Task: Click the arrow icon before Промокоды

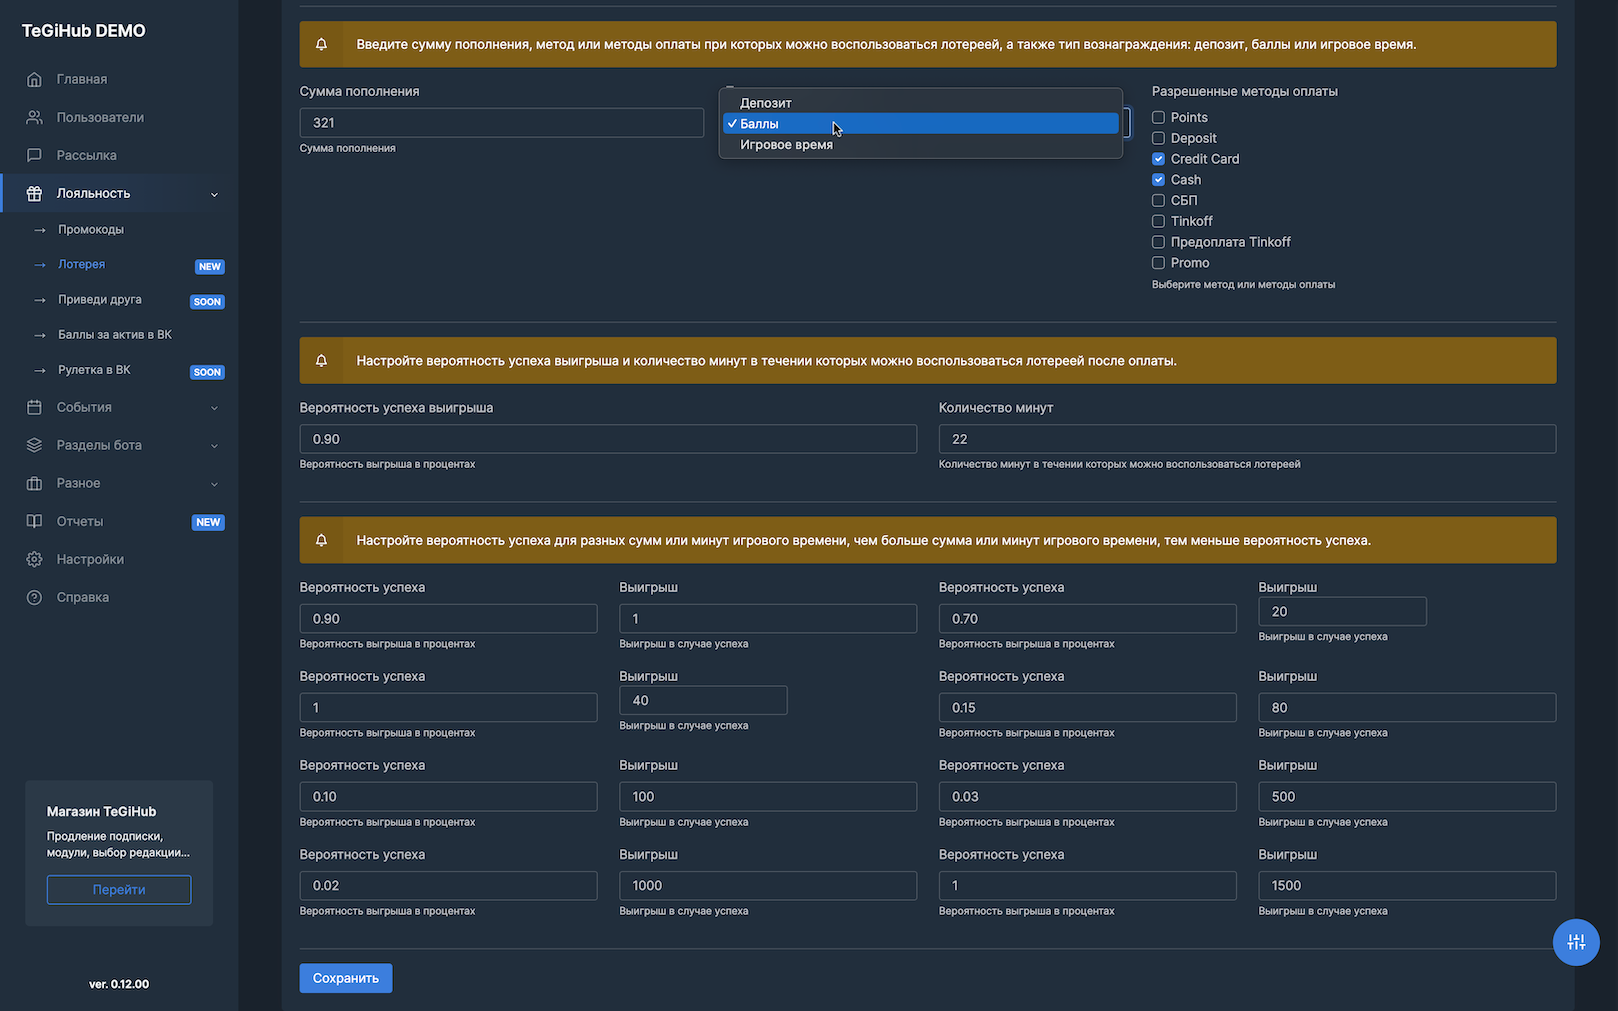Action: [40, 230]
